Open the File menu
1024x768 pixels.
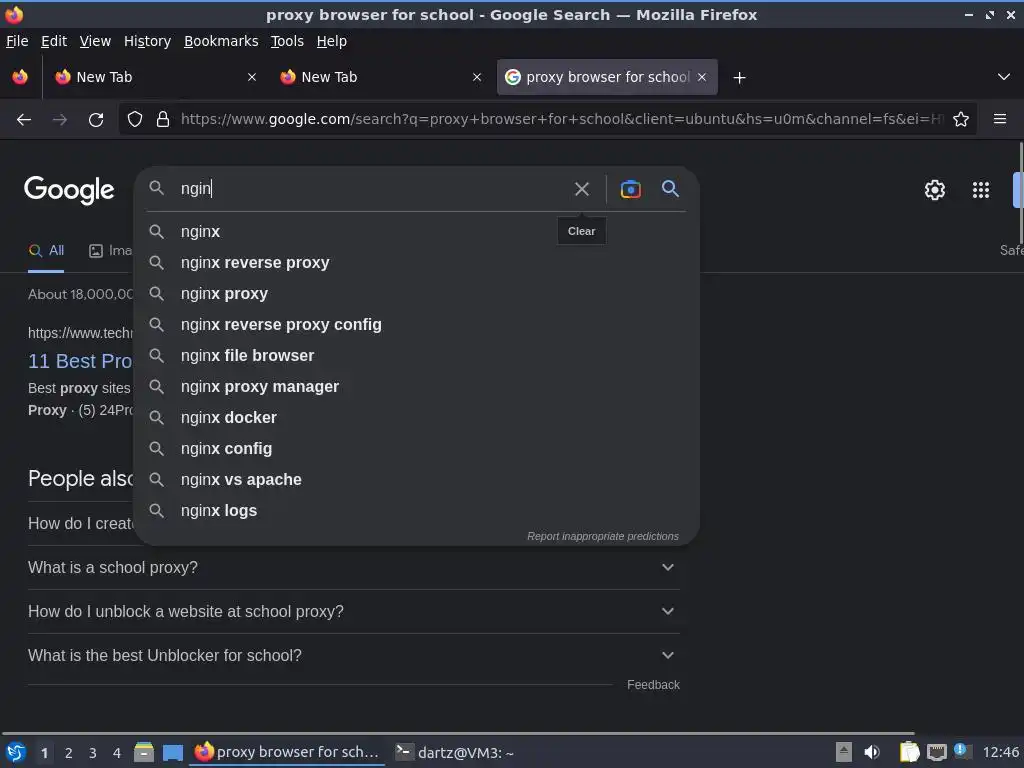click(17, 41)
